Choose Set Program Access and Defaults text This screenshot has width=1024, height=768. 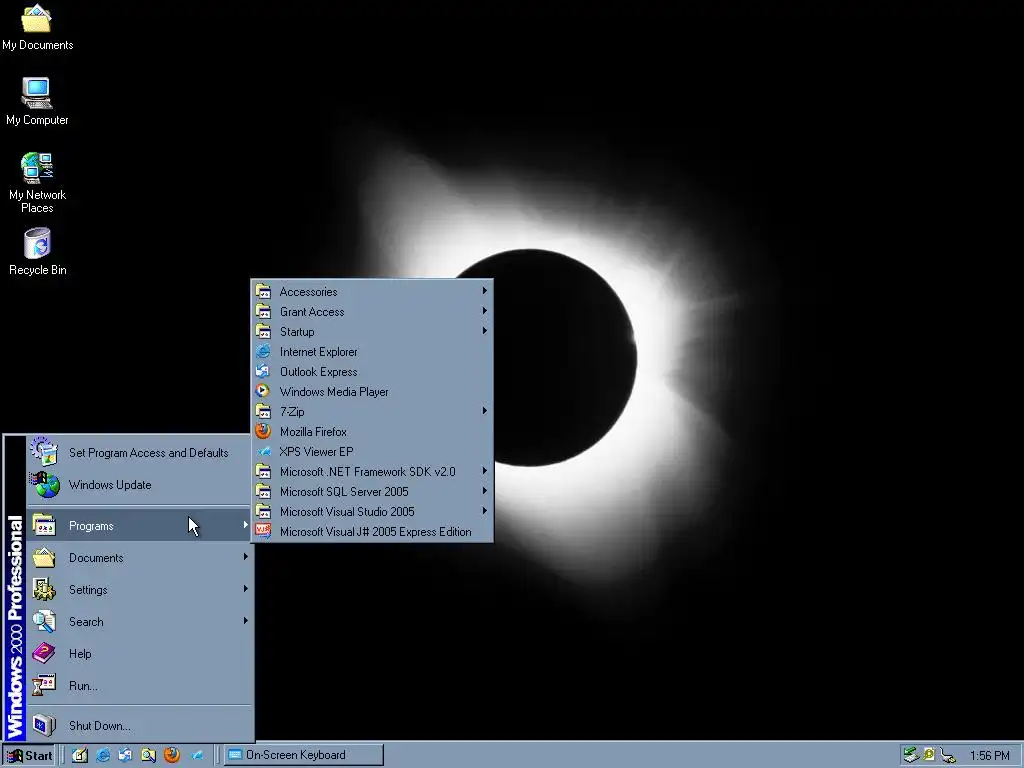coord(148,453)
